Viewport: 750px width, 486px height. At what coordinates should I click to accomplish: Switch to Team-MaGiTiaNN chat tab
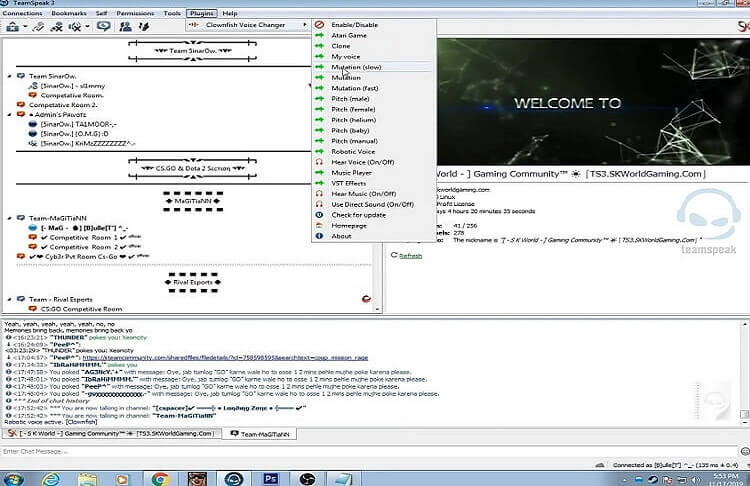260,434
